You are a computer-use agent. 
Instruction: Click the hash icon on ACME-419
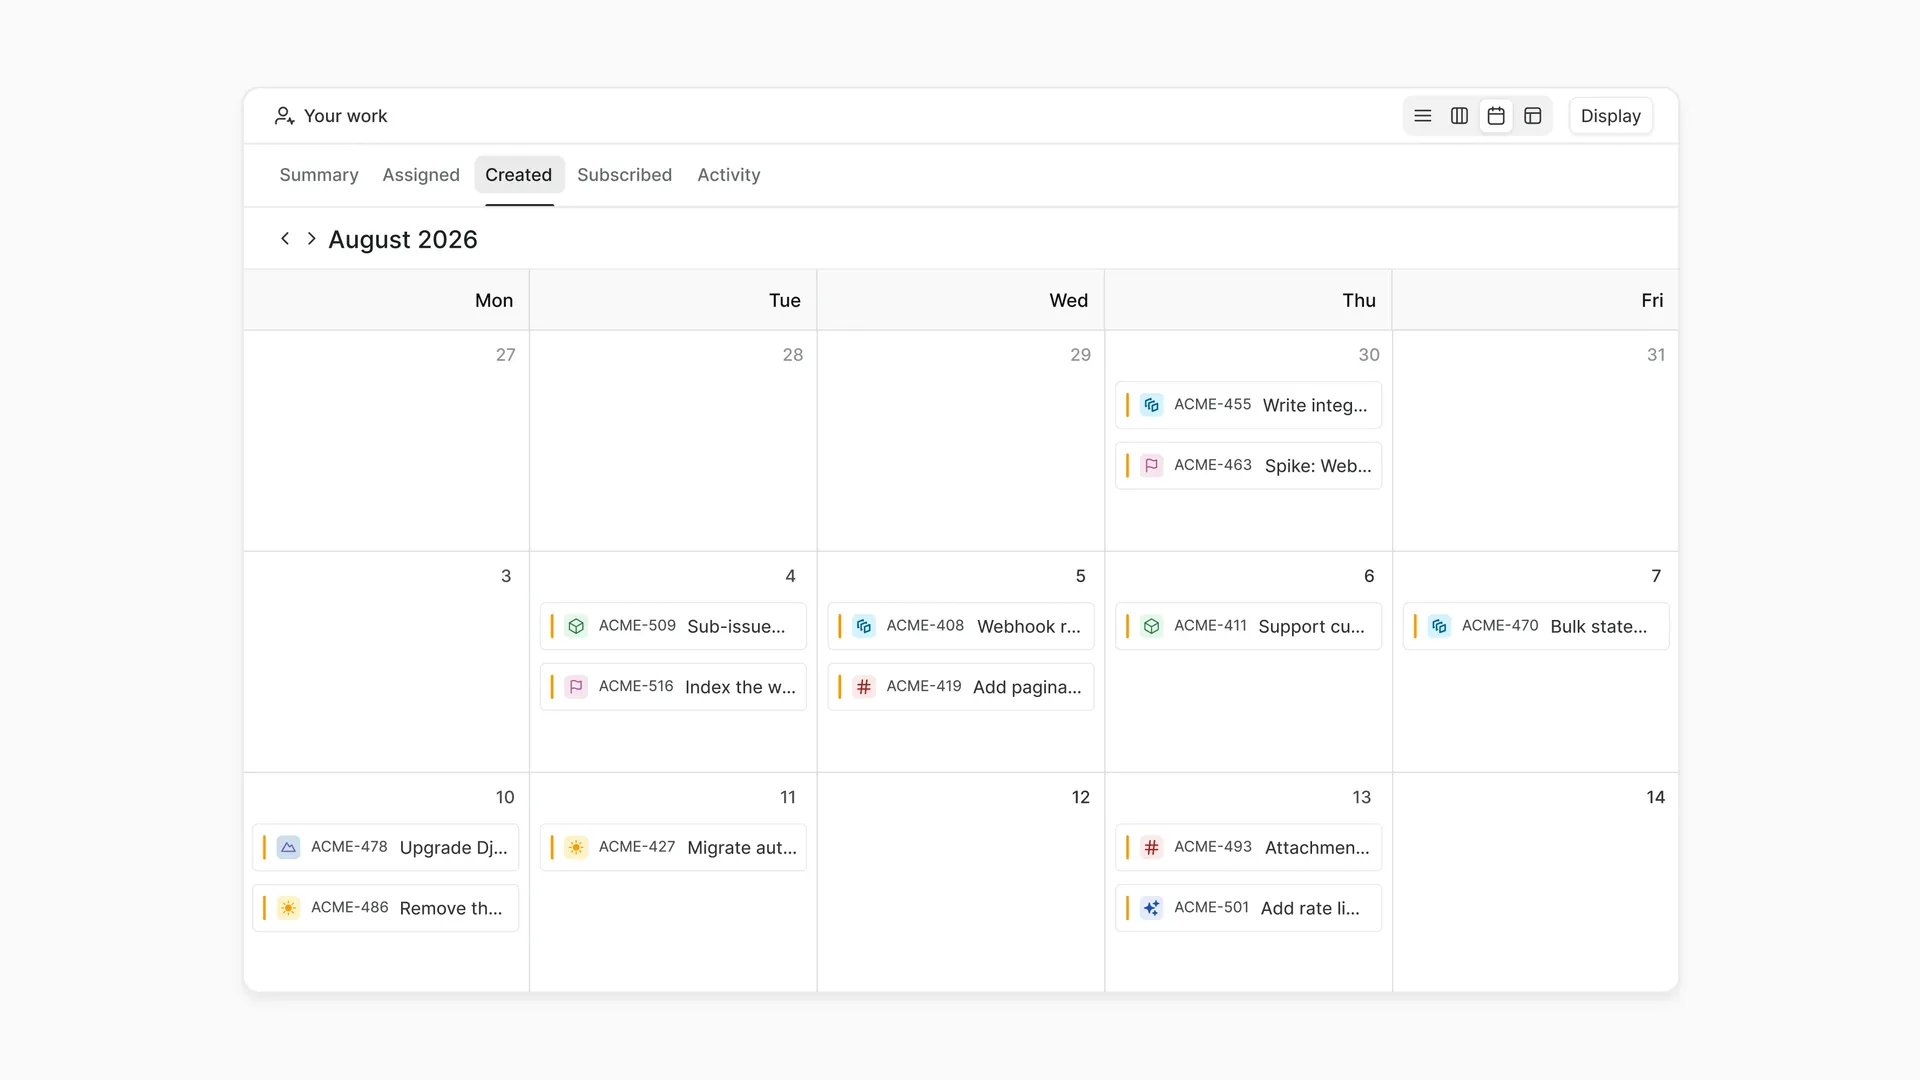864,687
